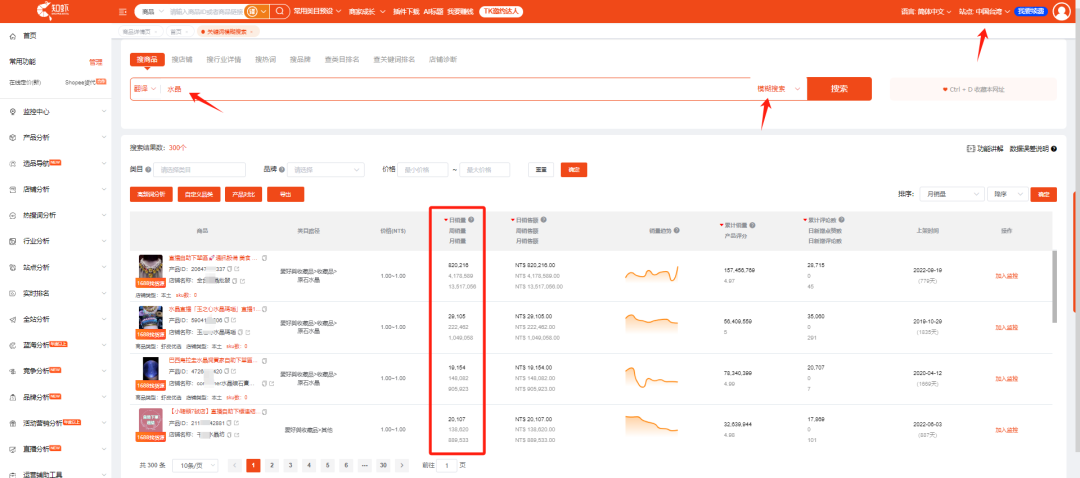The image size is (1080, 478).
Task: Click the help icon next to 日销量 header
Action: point(471,220)
